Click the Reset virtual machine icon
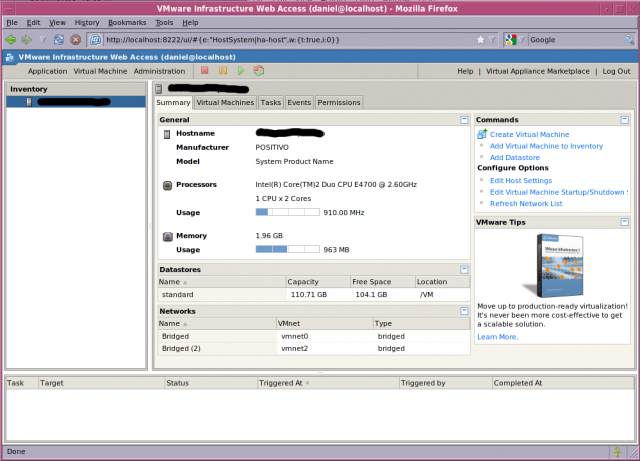 click(x=259, y=71)
